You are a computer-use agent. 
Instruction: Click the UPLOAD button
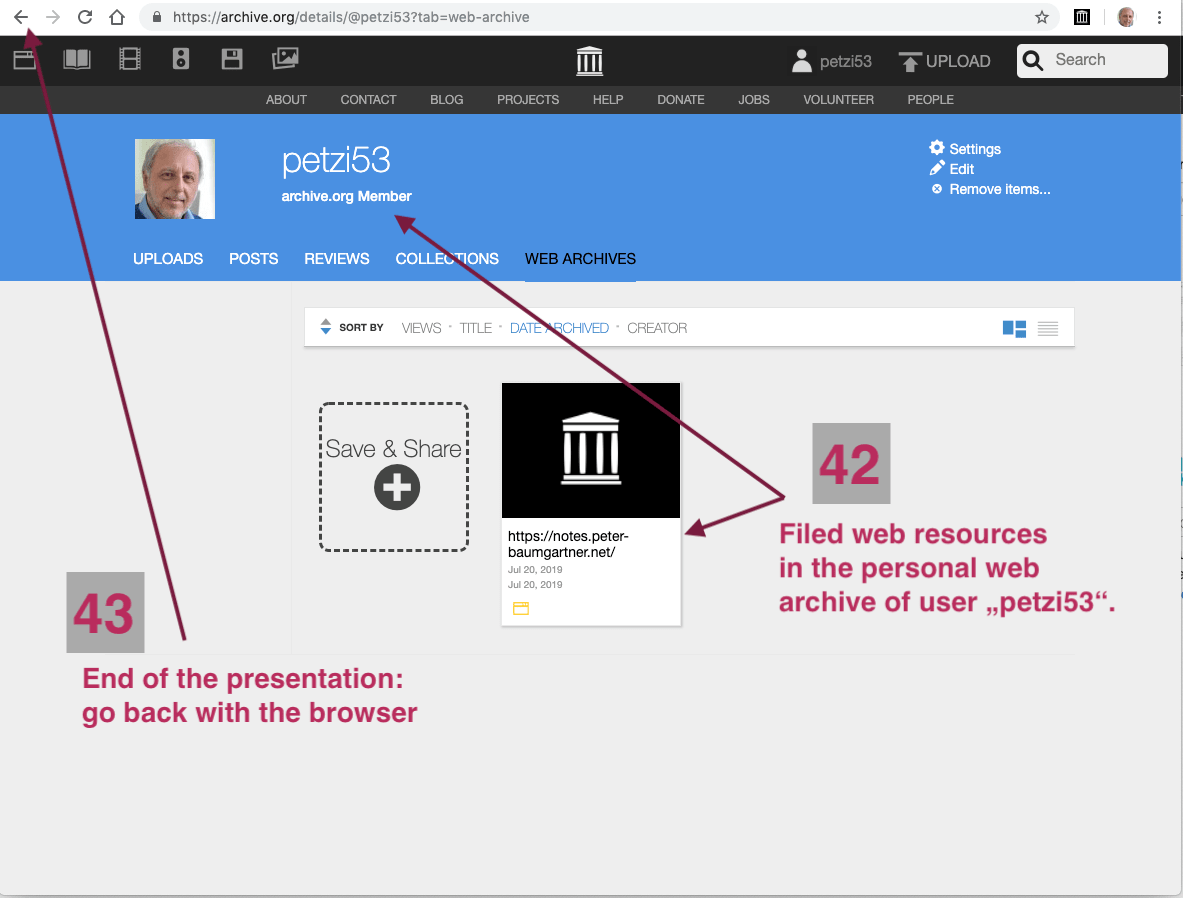945,61
